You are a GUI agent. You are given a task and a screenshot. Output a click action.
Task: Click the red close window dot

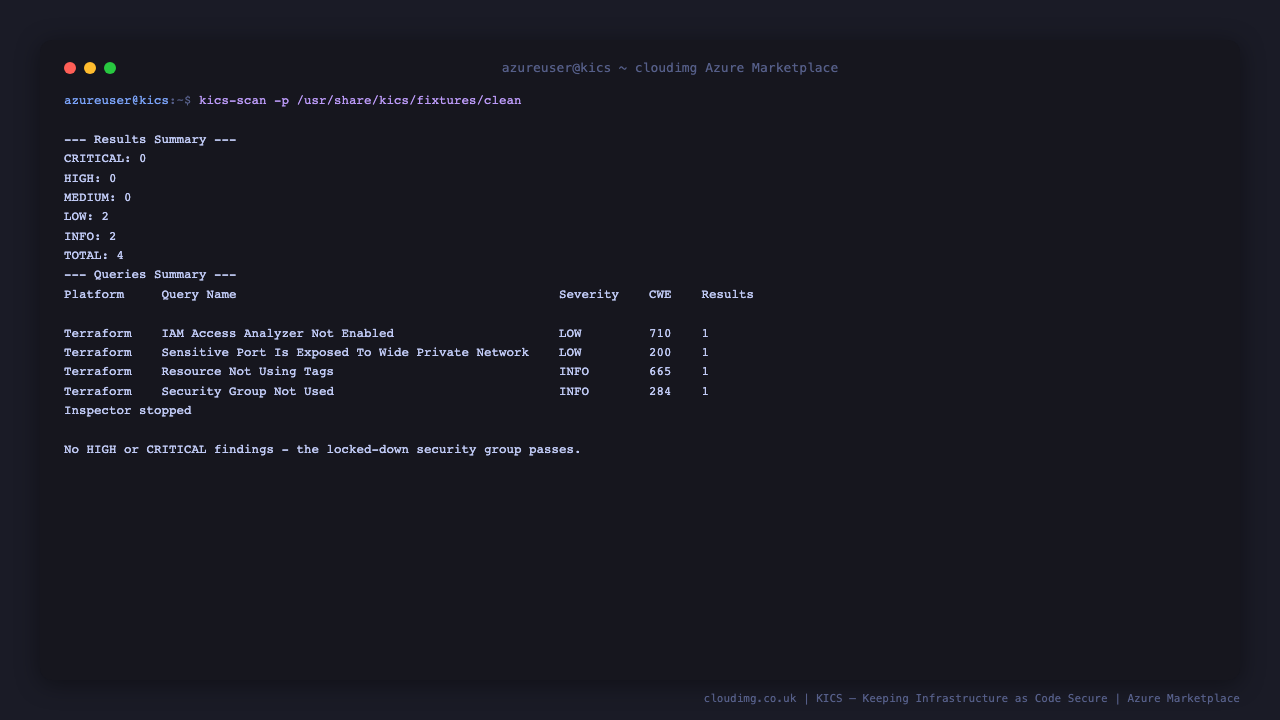tap(70, 68)
